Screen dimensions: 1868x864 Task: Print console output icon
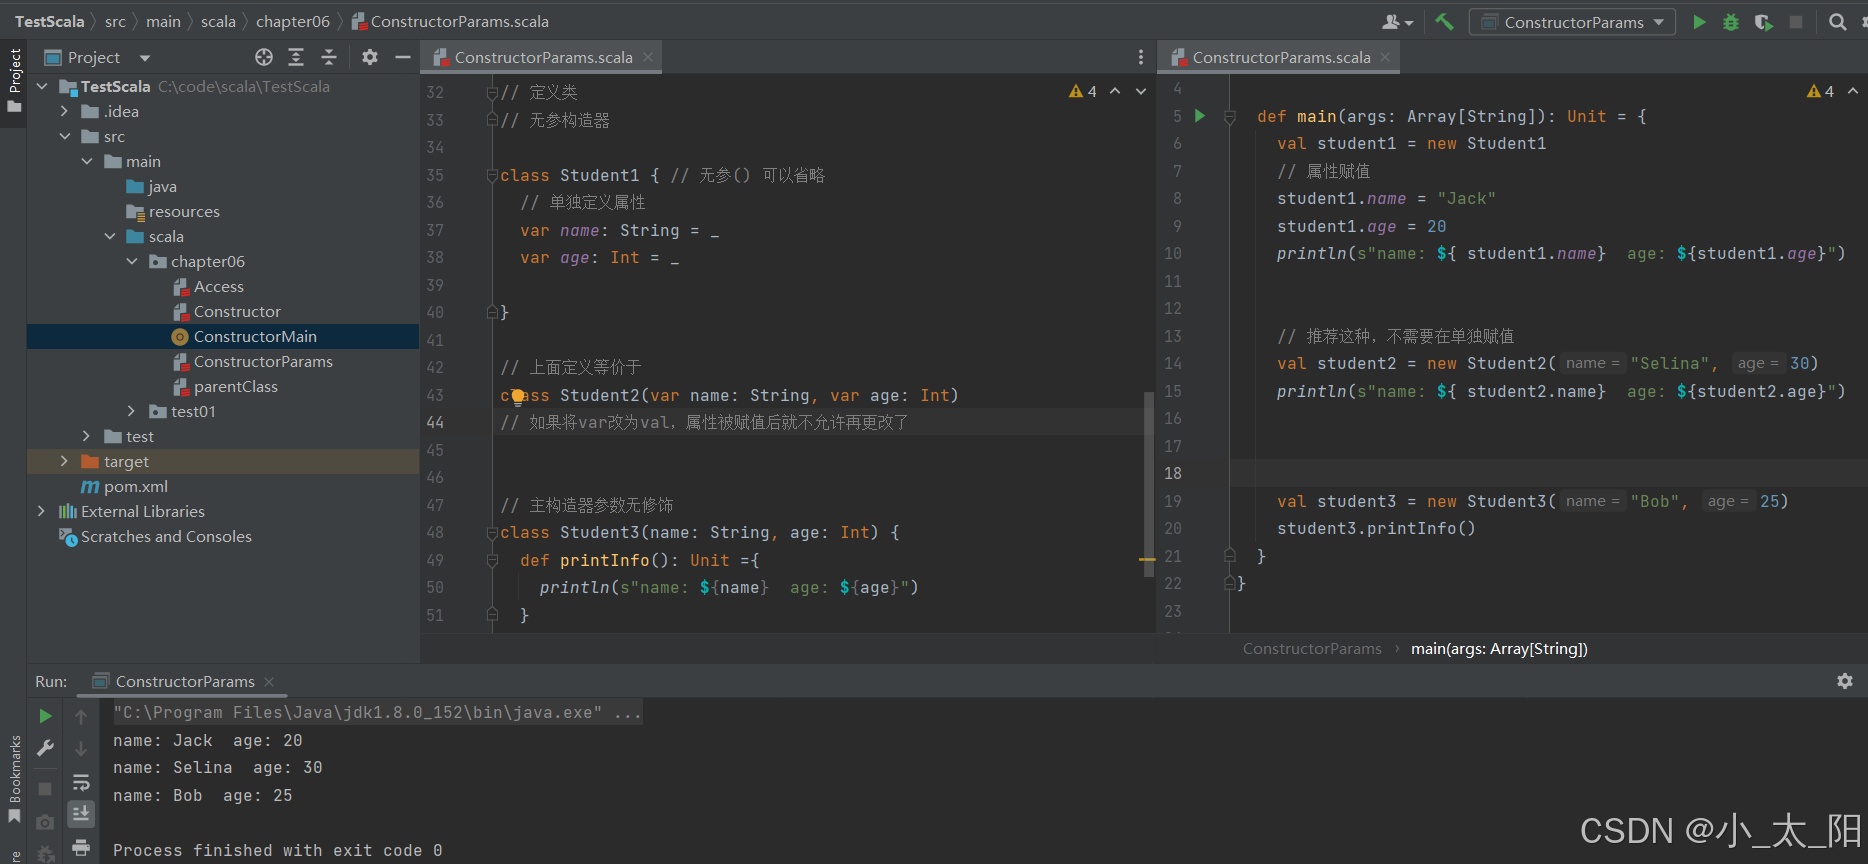click(x=81, y=848)
